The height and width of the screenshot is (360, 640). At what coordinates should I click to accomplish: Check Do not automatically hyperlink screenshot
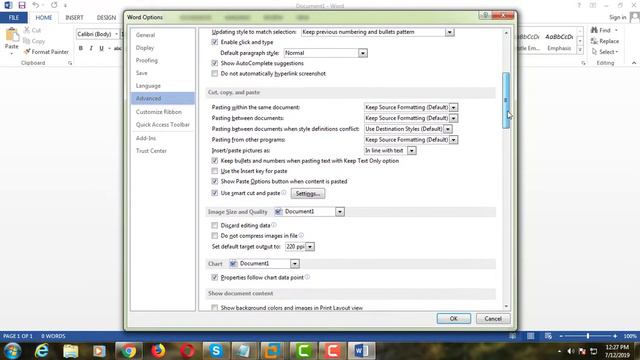point(215,73)
